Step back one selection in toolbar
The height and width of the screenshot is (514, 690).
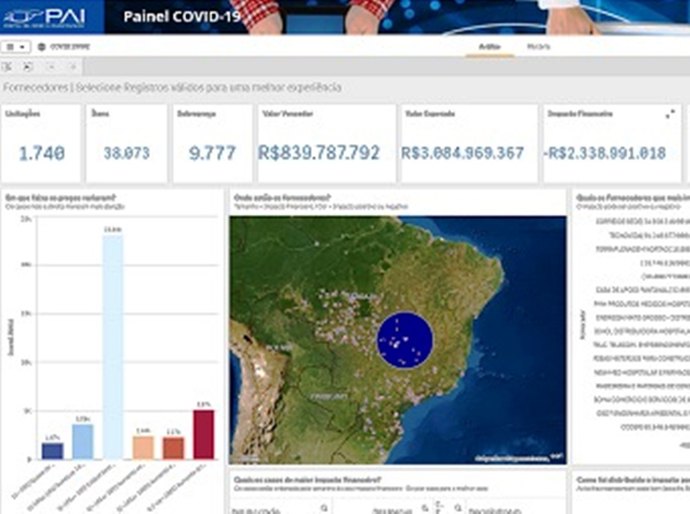[52, 67]
